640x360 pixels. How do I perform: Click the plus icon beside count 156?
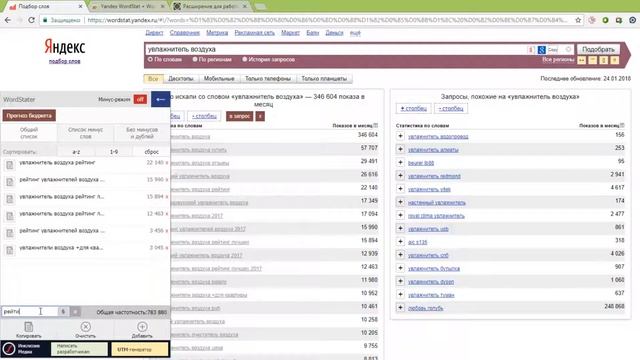coord(400,136)
